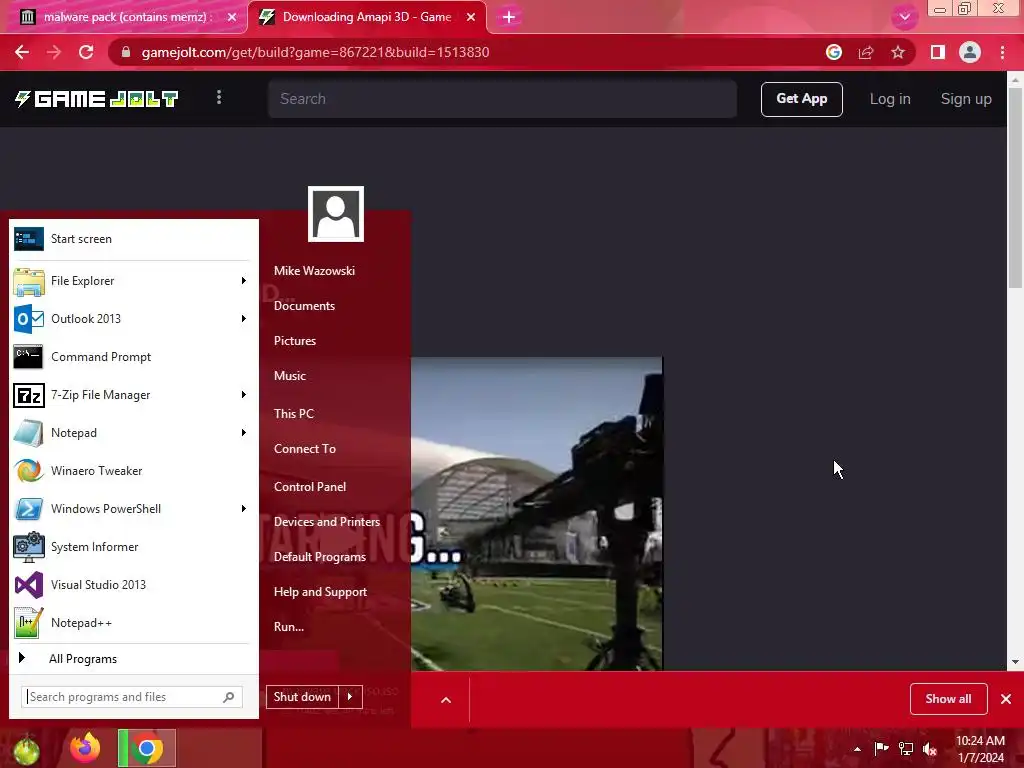
Task: Open Shut down options arrow
Action: coord(351,697)
